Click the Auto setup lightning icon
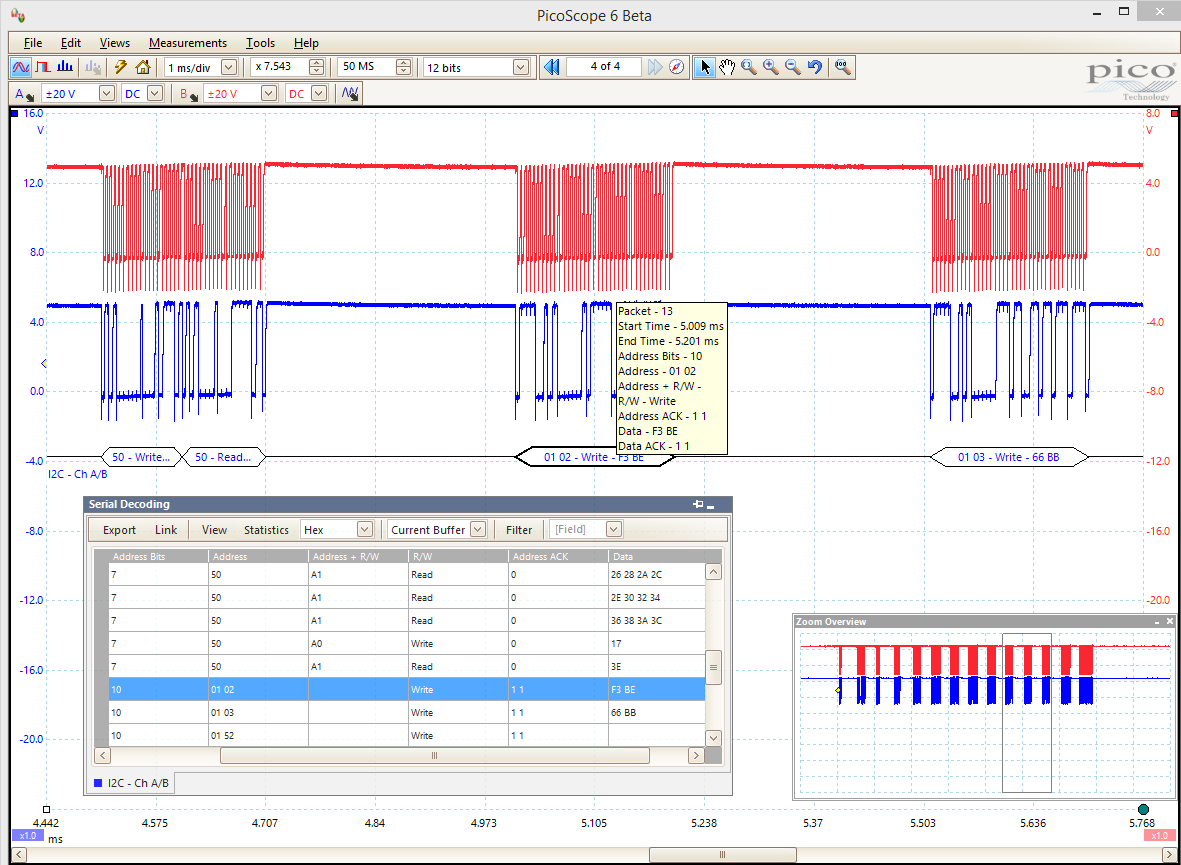 tap(121, 67)
